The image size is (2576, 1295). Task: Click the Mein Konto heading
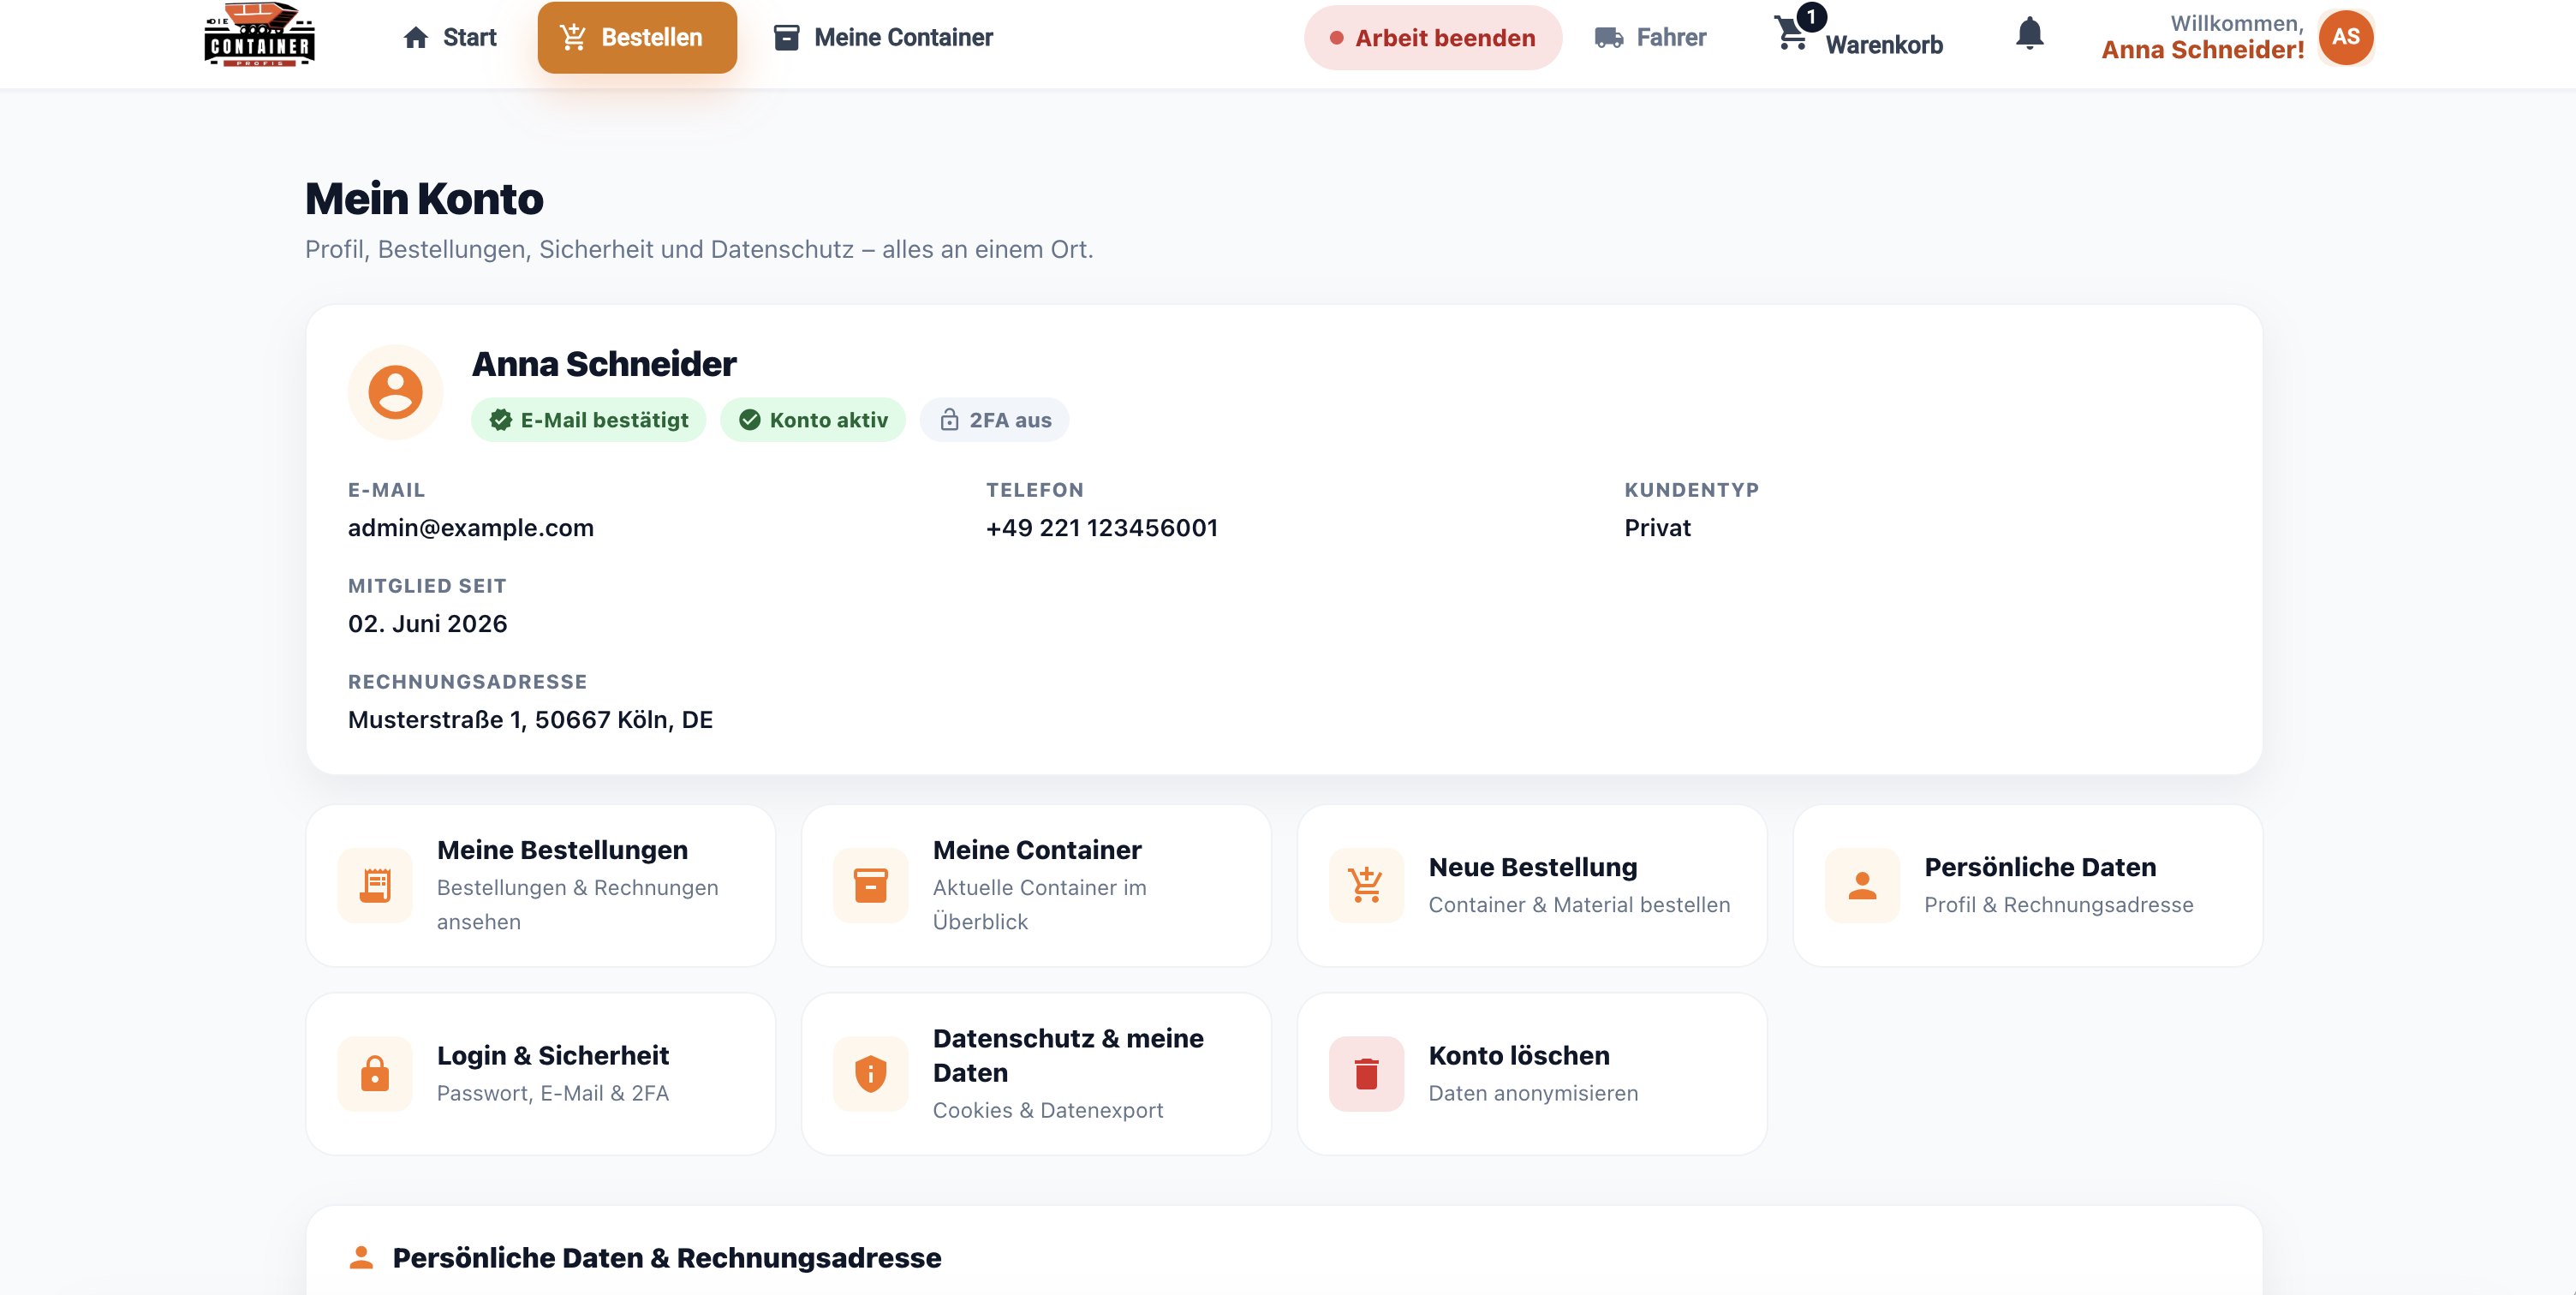pyautogui.click(x=424, y=198)
